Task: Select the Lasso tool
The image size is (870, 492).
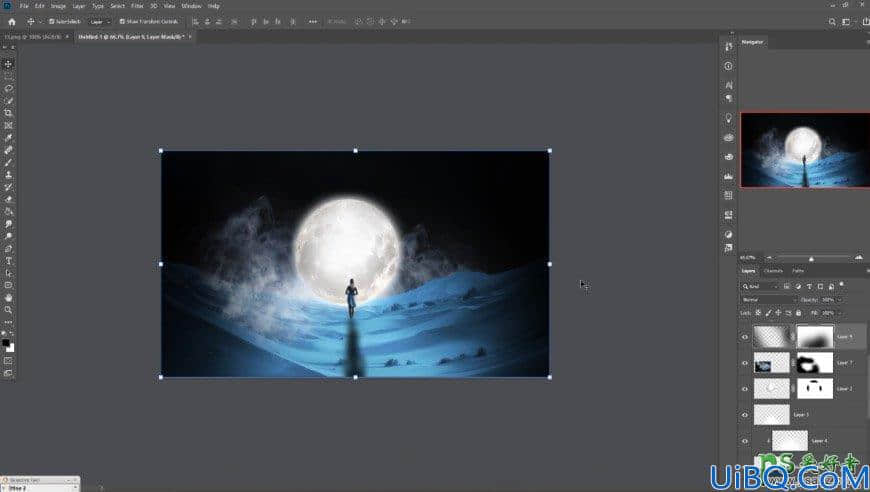Action: click(8, 89)
